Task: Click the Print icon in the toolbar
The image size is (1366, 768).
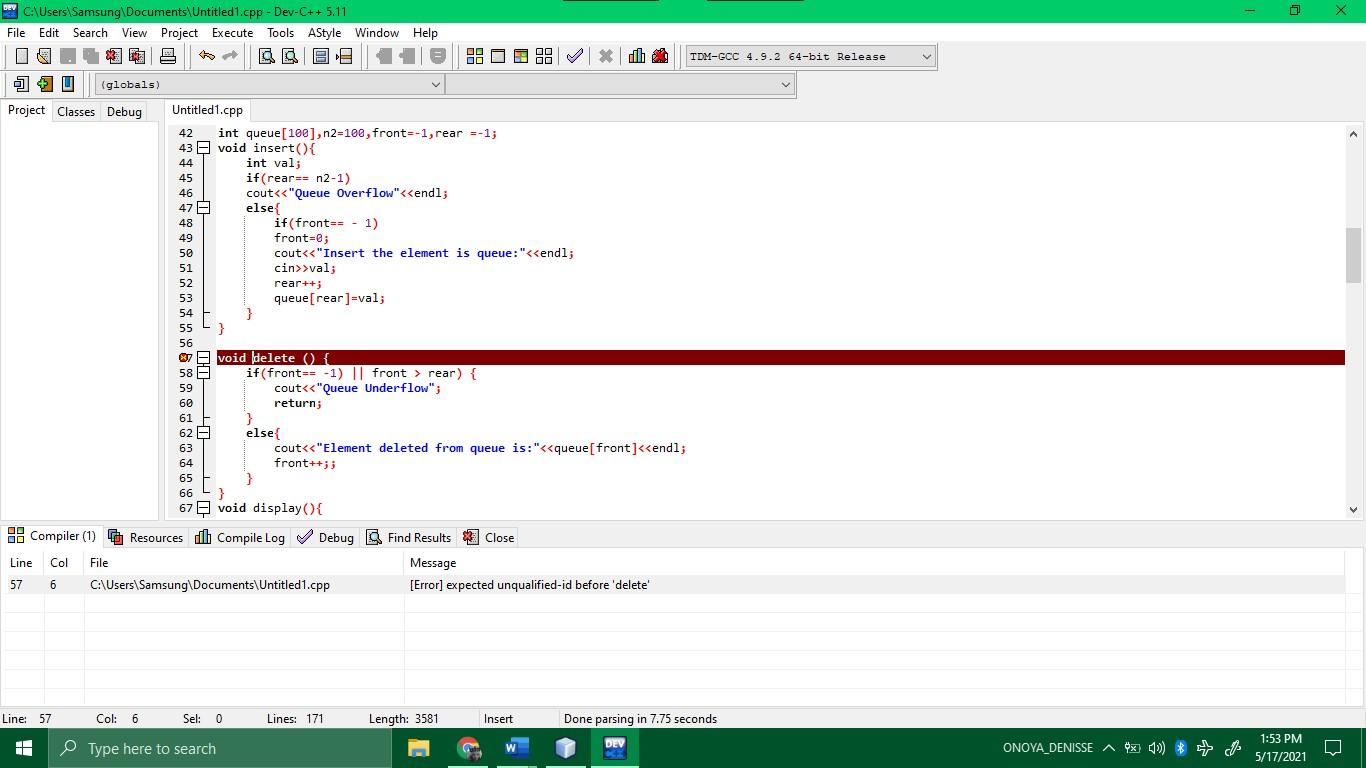Action: pyautogui.click(x=168, y=56)
